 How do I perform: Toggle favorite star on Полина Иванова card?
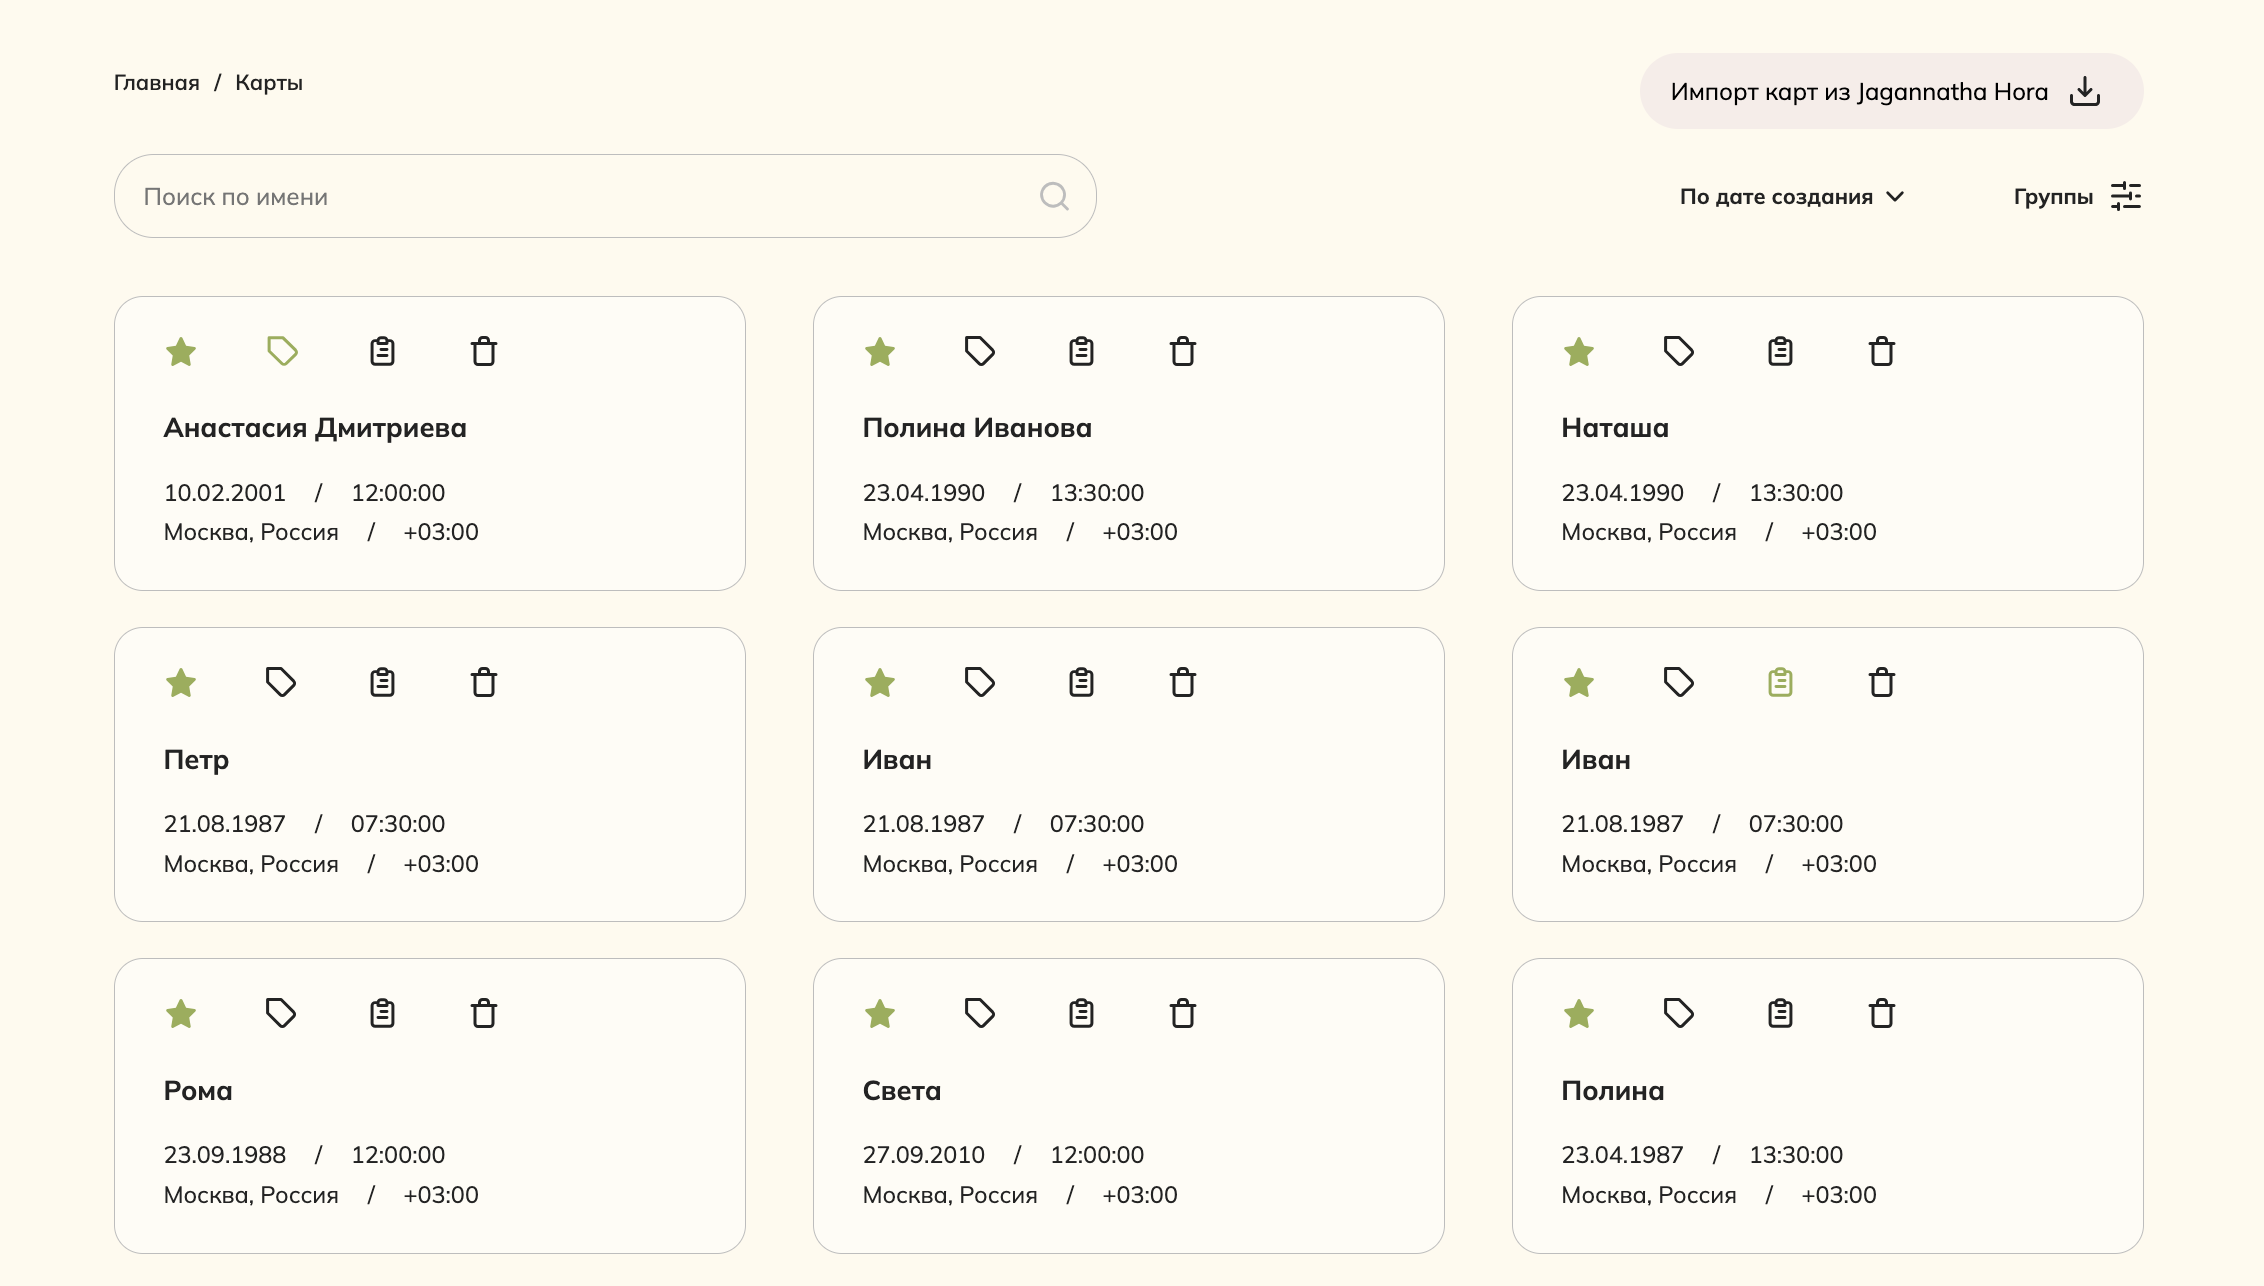click(880, 351)
